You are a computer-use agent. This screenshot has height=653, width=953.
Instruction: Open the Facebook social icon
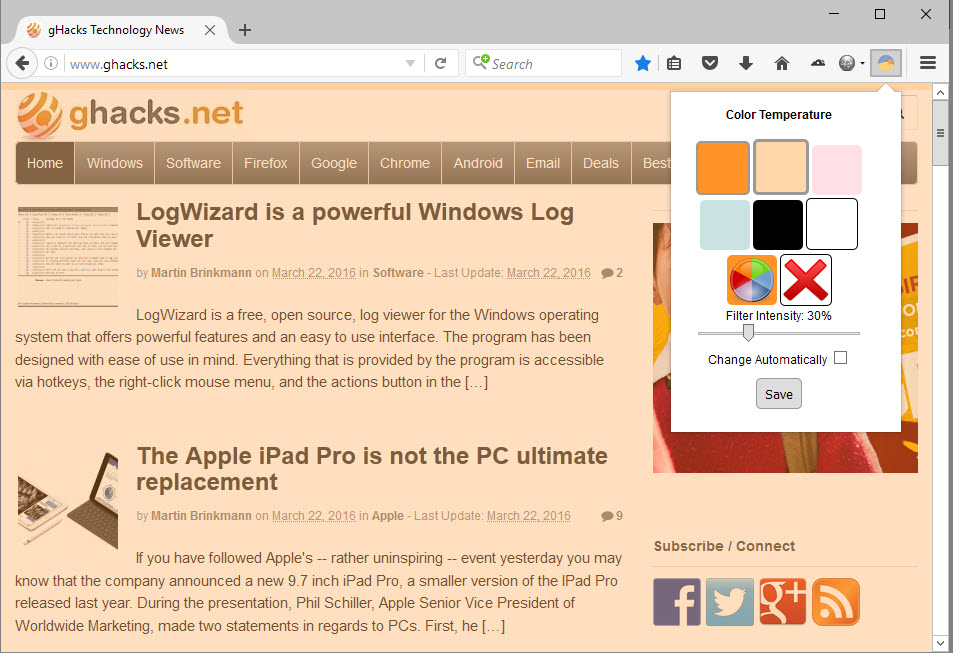point(677,602)
